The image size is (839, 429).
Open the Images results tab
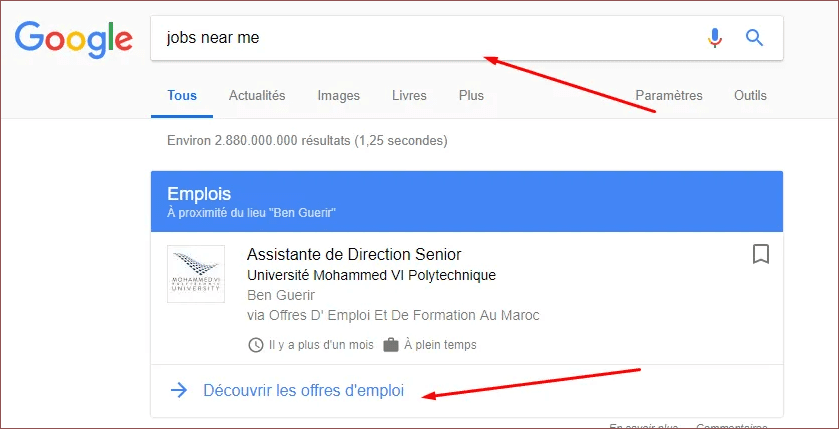[x=338, y=96]
